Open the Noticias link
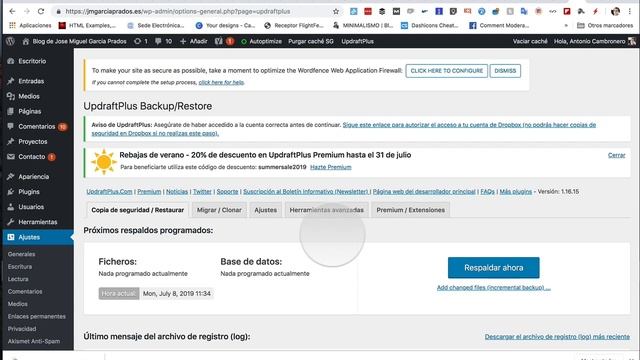Image resolution: width=640 pixels, height=360 pixels. (x=177, y=191)
